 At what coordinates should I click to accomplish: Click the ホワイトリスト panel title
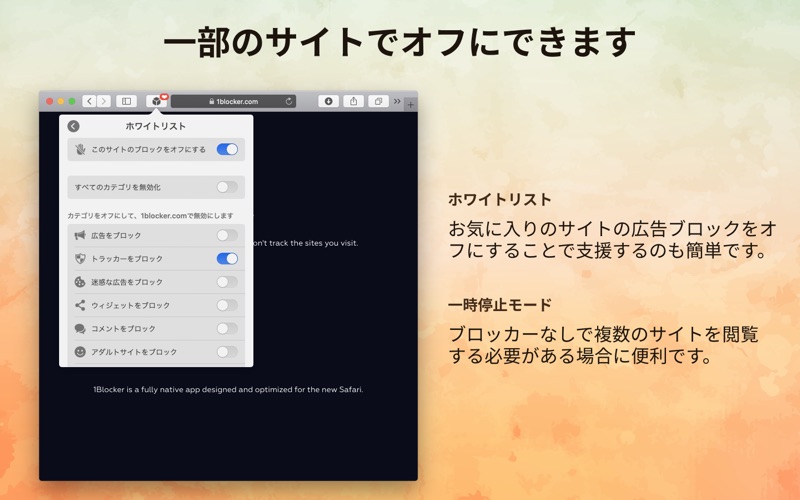click(x=156, y=126)
